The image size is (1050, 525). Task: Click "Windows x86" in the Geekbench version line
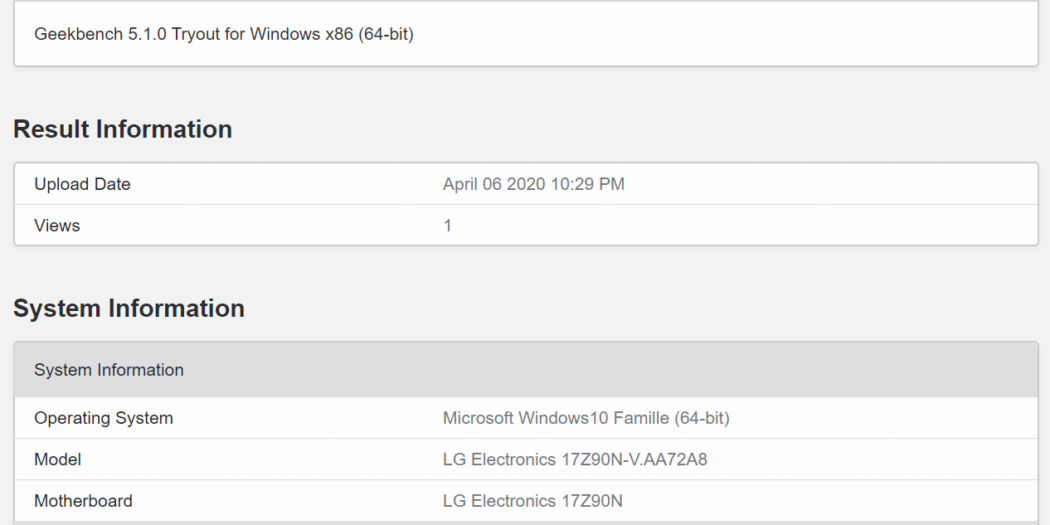pos(299,35)
